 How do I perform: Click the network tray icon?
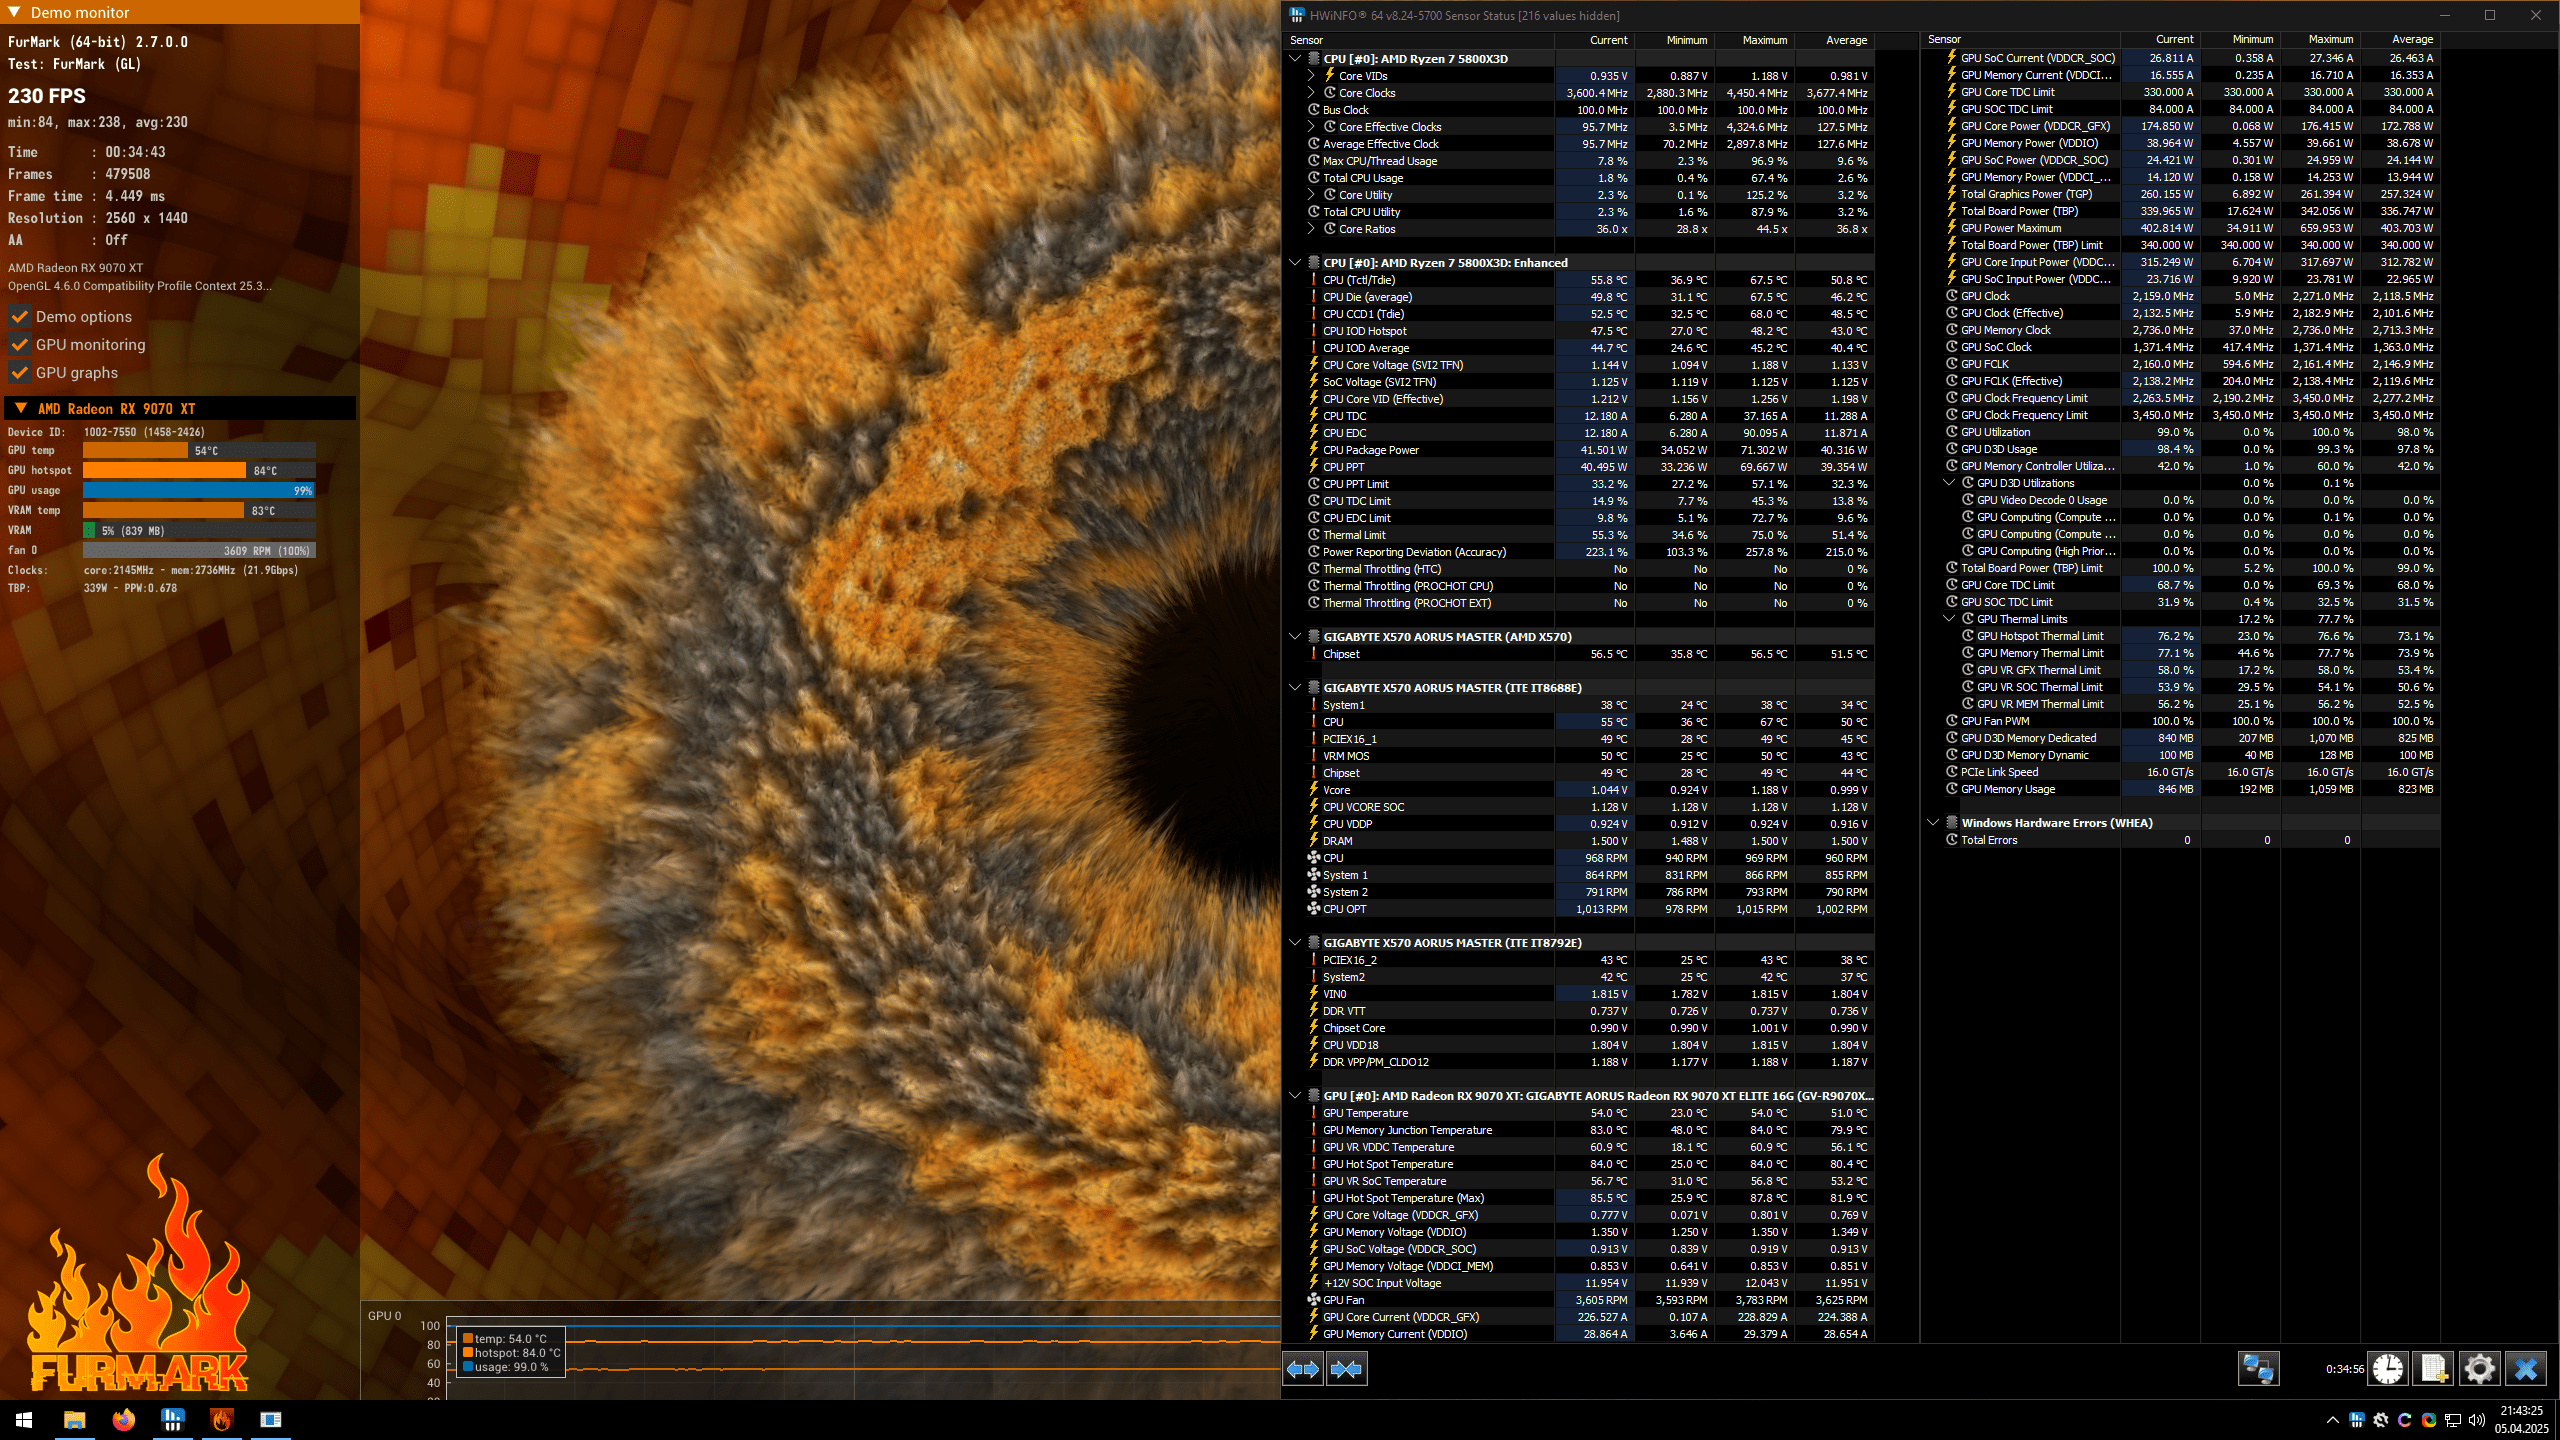click(x=2453, y=1420)
